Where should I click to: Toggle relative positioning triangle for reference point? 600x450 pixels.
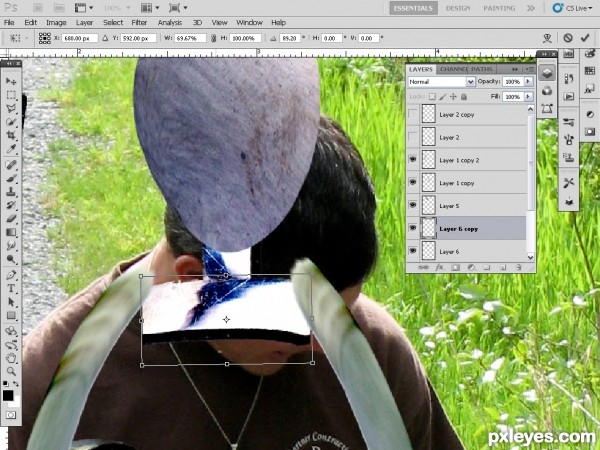pyautogui.click(x=105, y=38)
